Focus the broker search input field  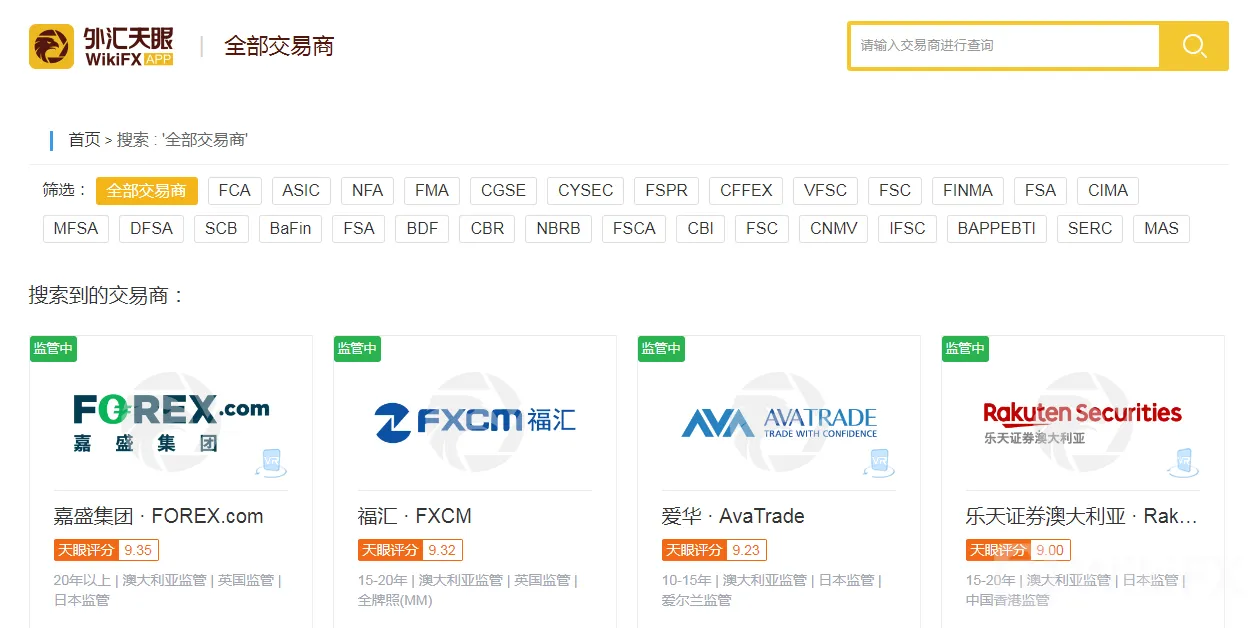point(1005,46)
